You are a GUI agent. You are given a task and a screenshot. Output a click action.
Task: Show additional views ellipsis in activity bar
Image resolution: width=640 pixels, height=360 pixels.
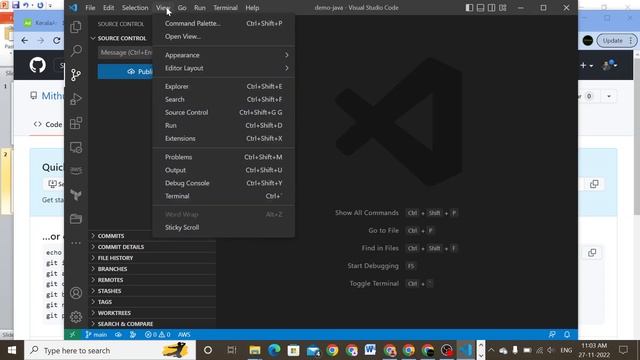tap(76, 243)
